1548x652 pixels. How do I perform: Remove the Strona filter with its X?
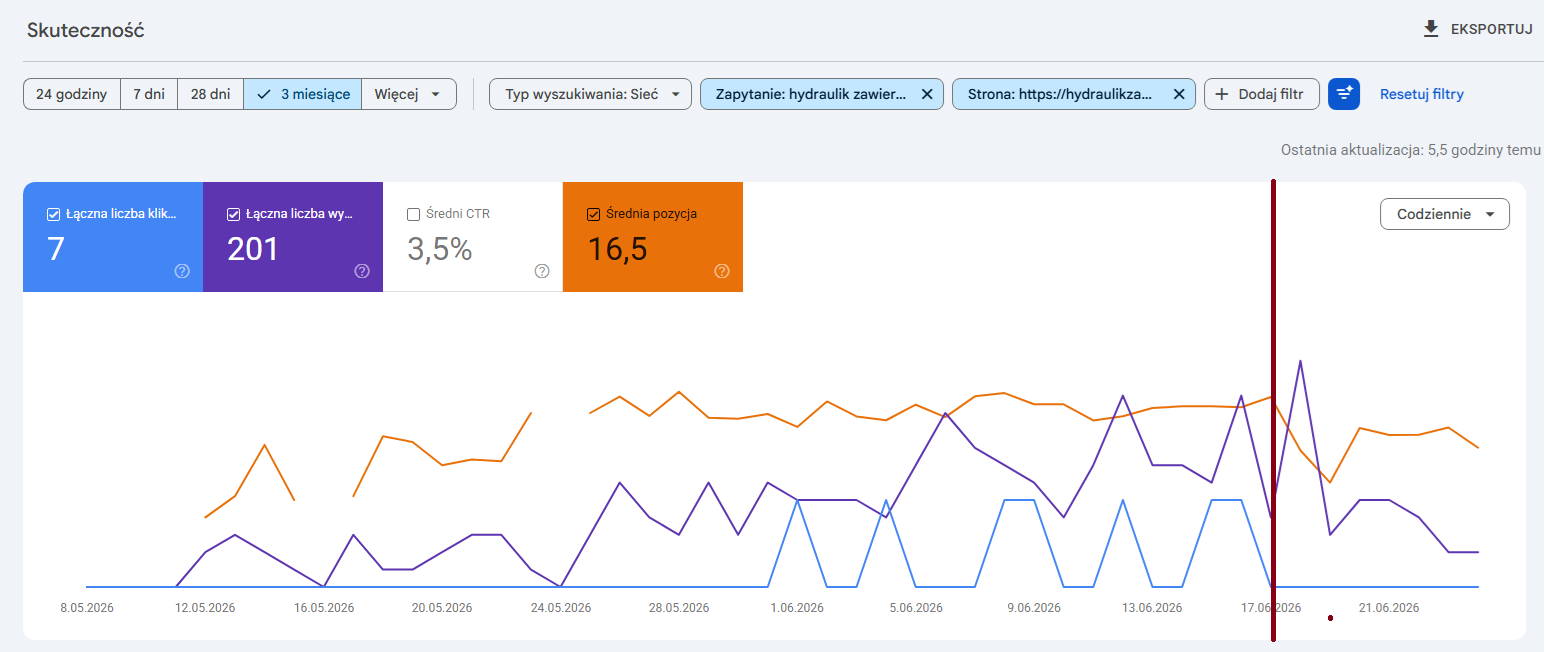(1178, 94)
